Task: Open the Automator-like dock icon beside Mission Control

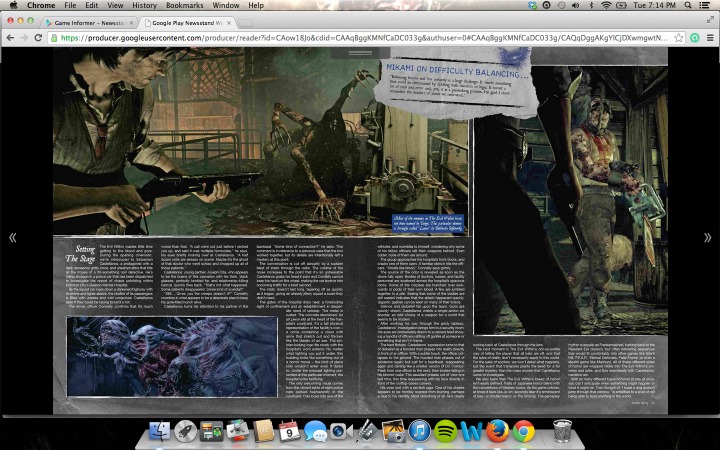Action: [237, 432]
